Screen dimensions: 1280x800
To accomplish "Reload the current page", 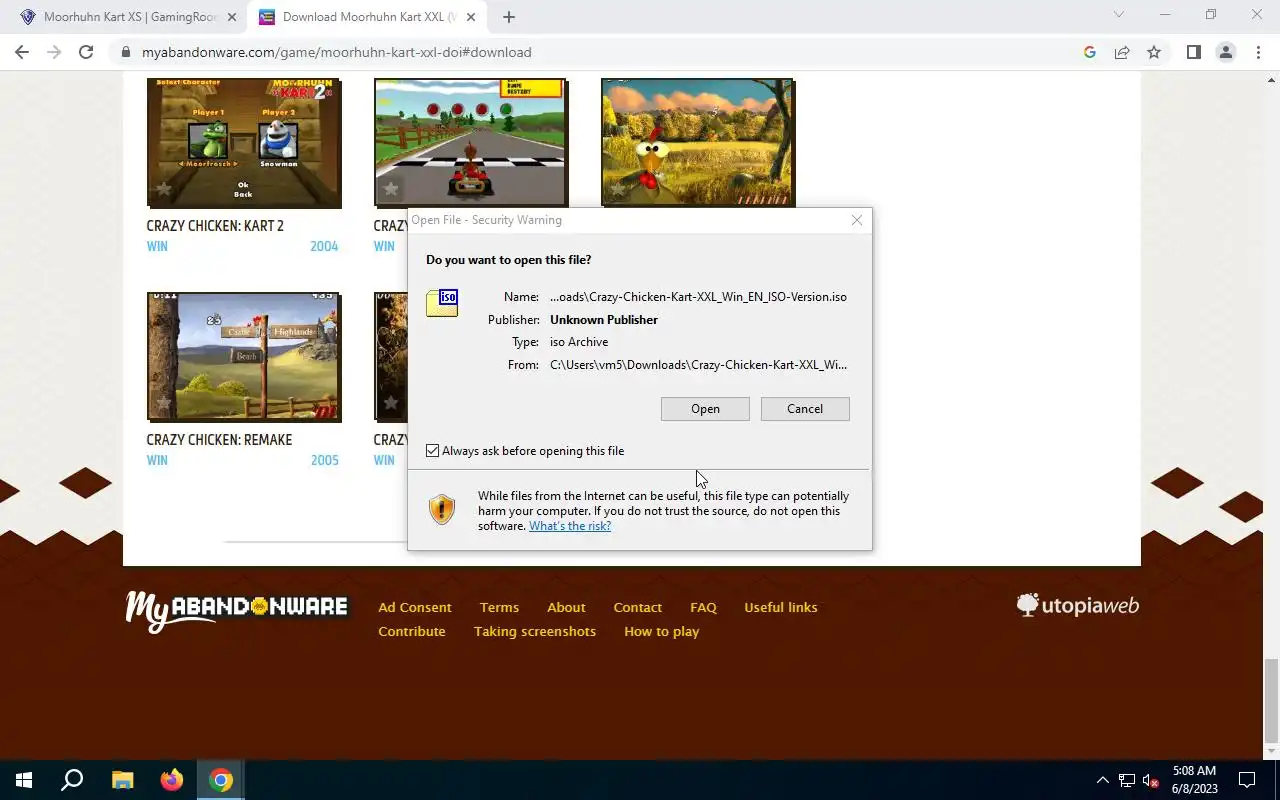I will 86,52.
